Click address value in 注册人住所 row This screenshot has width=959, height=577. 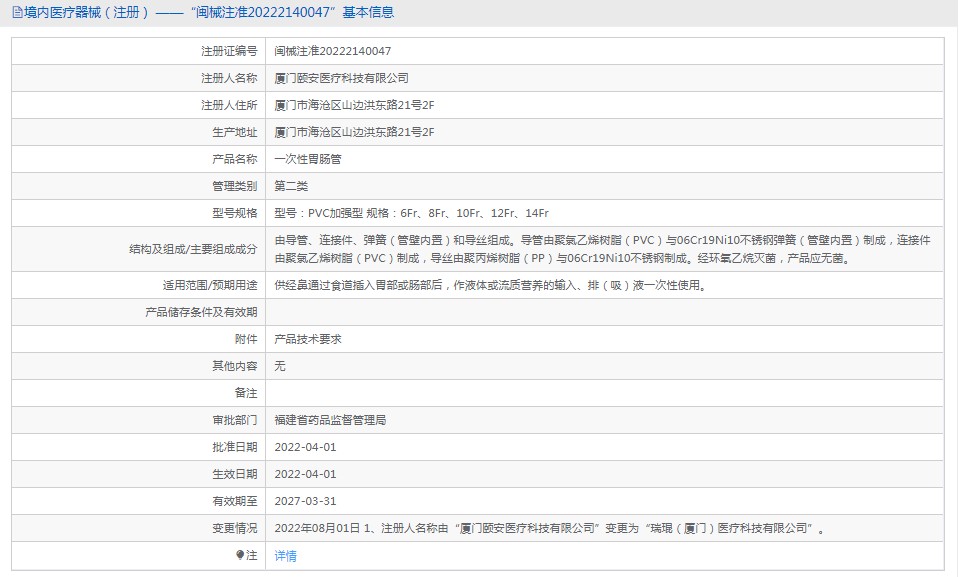(x=354, y=105)
